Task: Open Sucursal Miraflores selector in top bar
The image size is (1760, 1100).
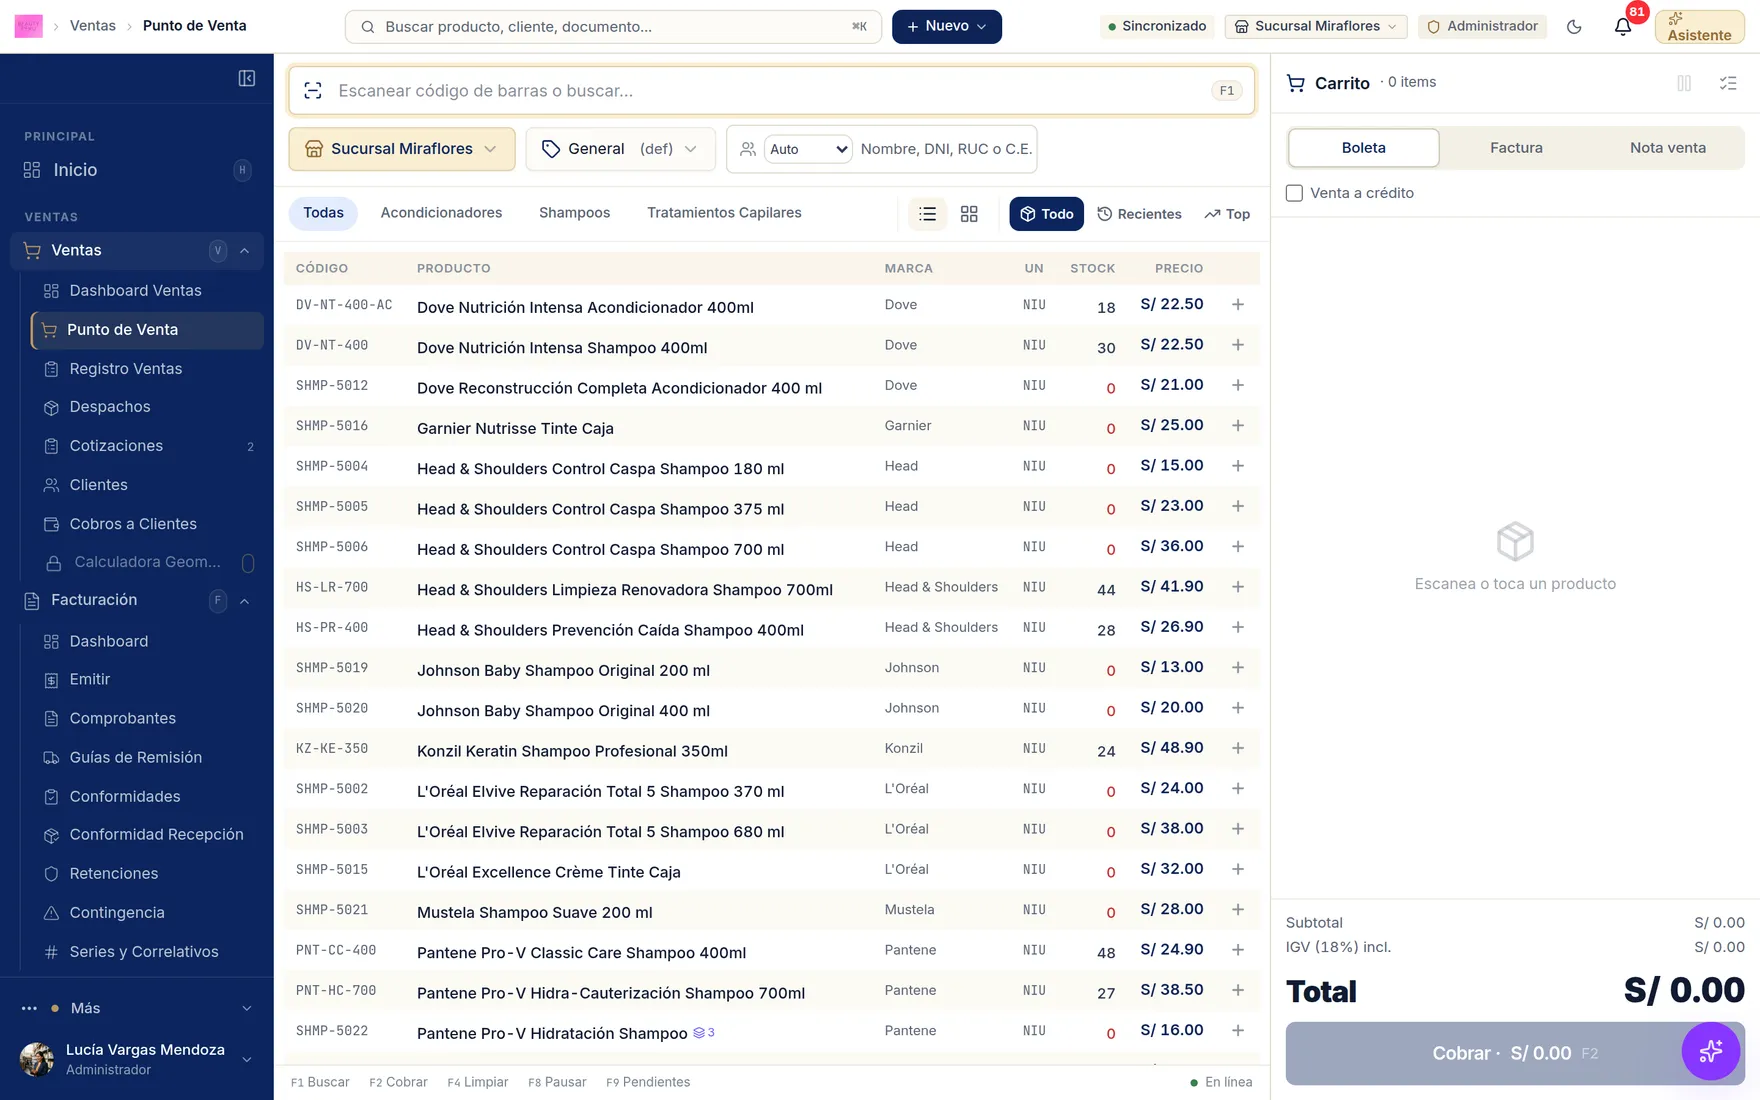Action: tap(1316, 26)
